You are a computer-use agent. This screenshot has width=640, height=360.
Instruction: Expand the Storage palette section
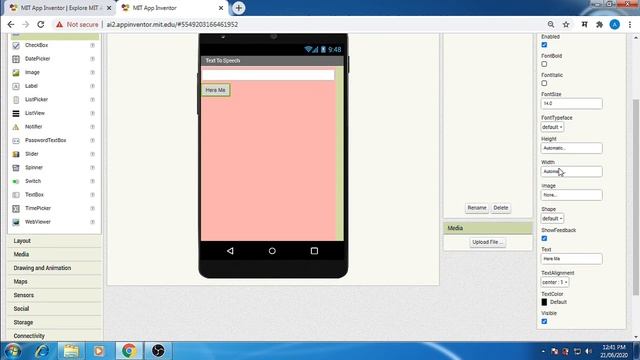pos(54,322)
